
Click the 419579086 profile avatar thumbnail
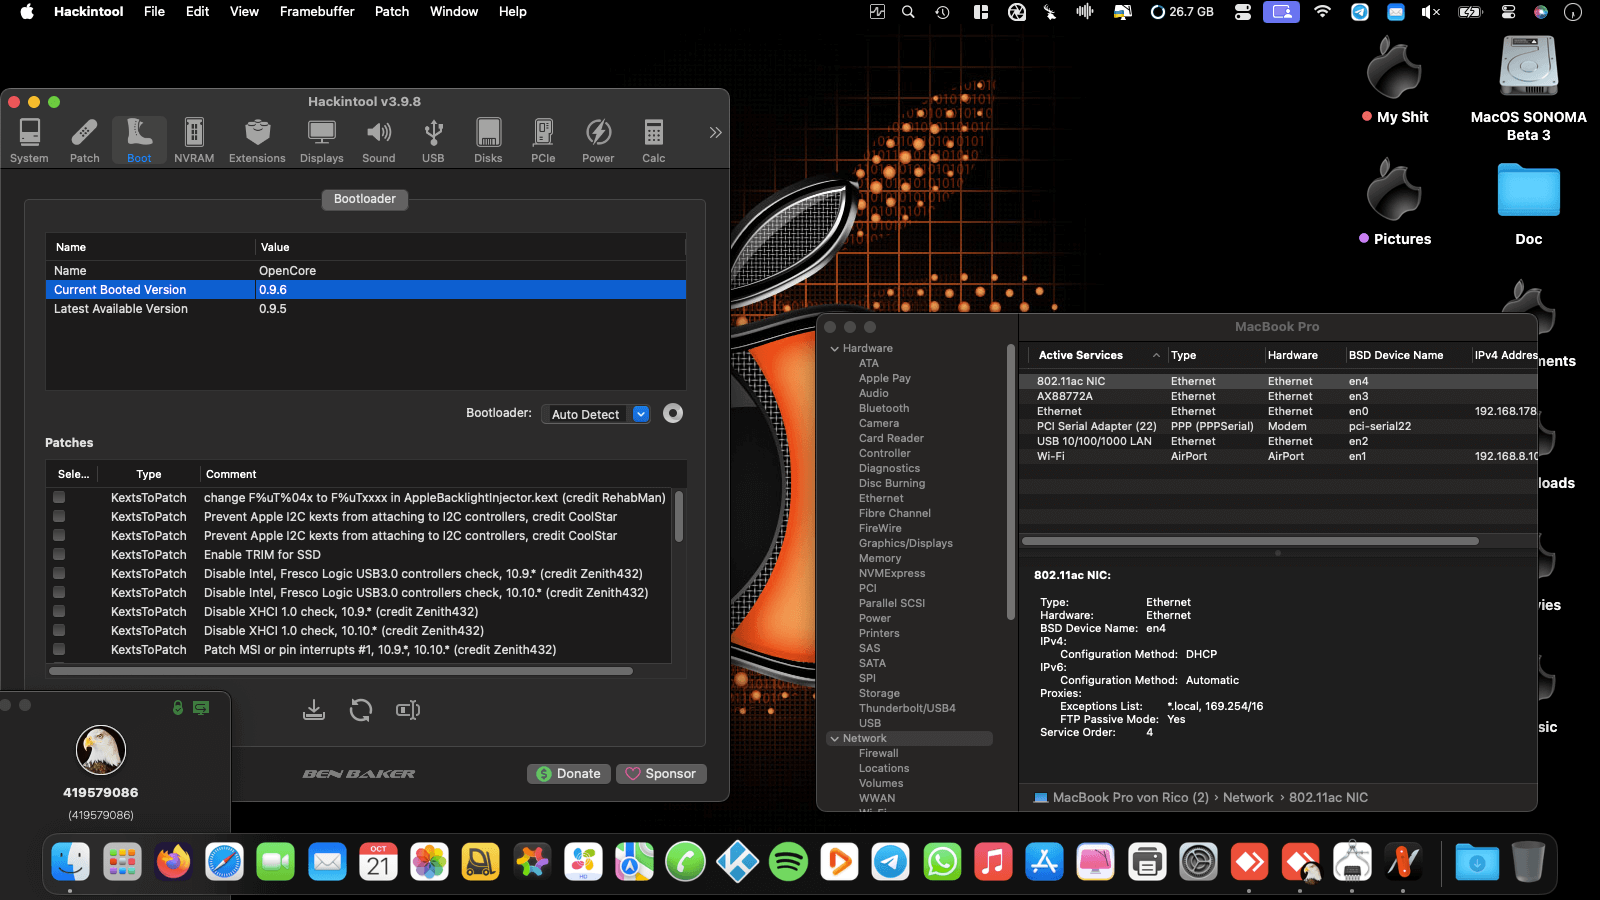point(101,750)
